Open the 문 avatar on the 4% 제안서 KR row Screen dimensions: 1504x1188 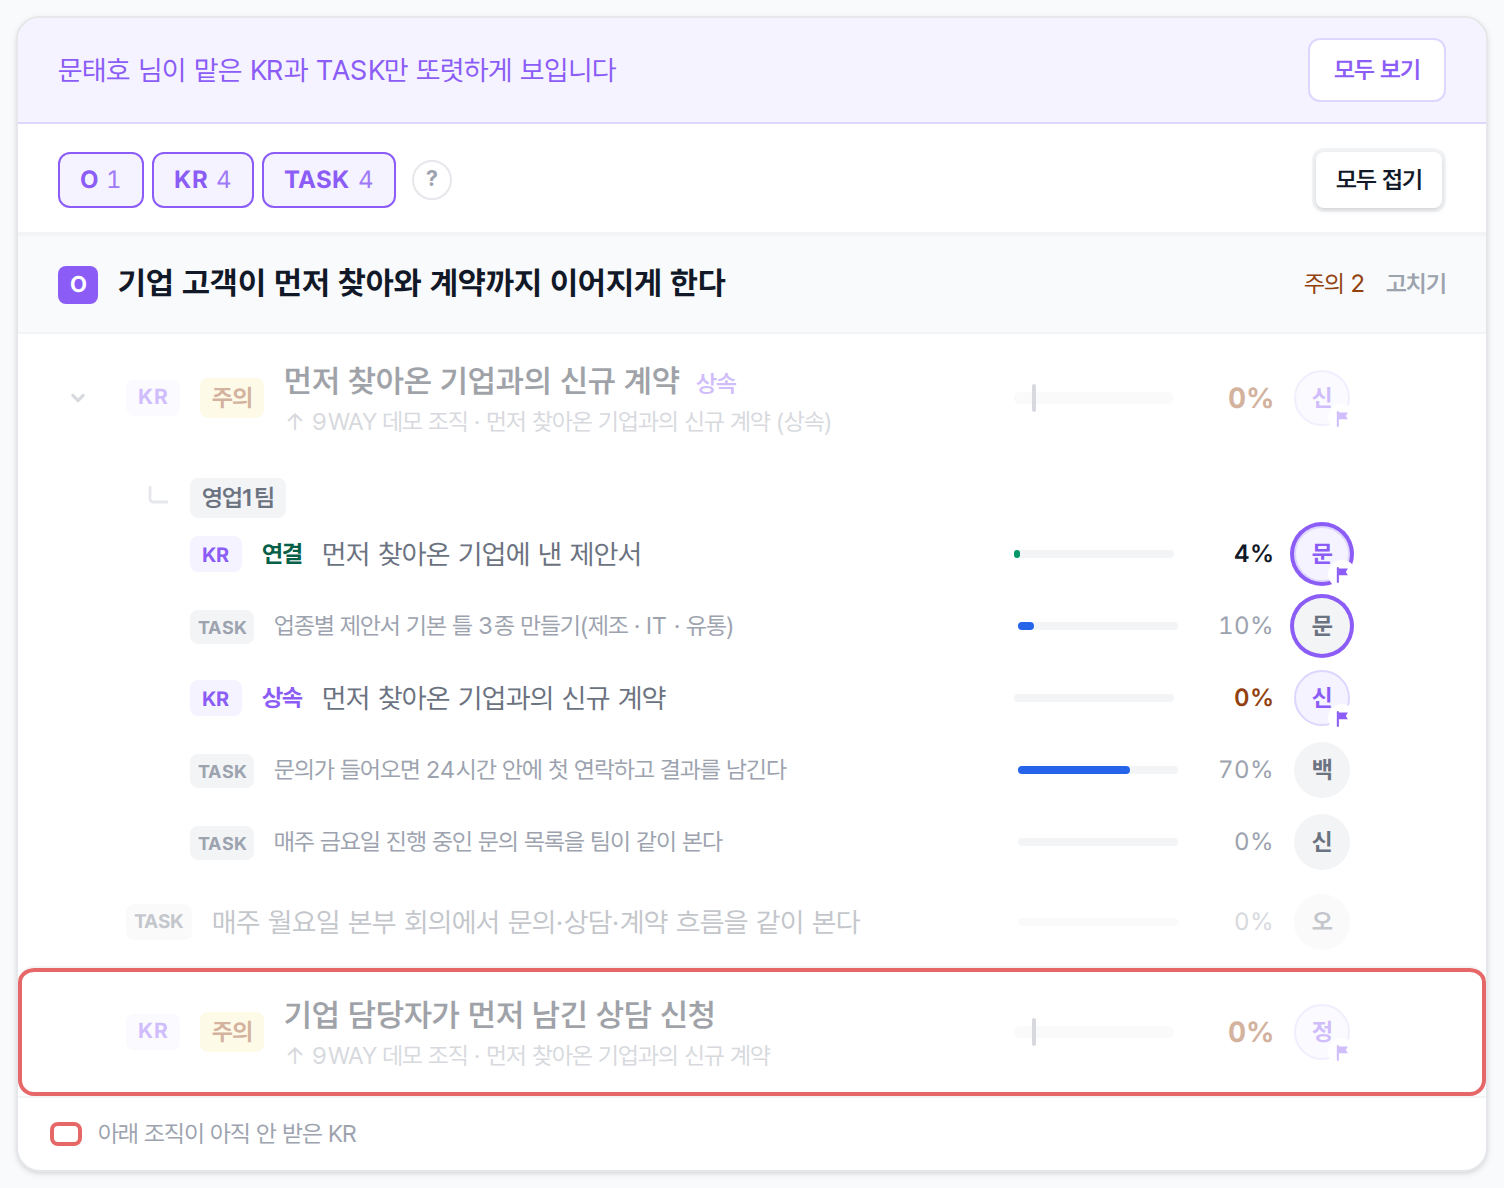[x=1322, y=554]
